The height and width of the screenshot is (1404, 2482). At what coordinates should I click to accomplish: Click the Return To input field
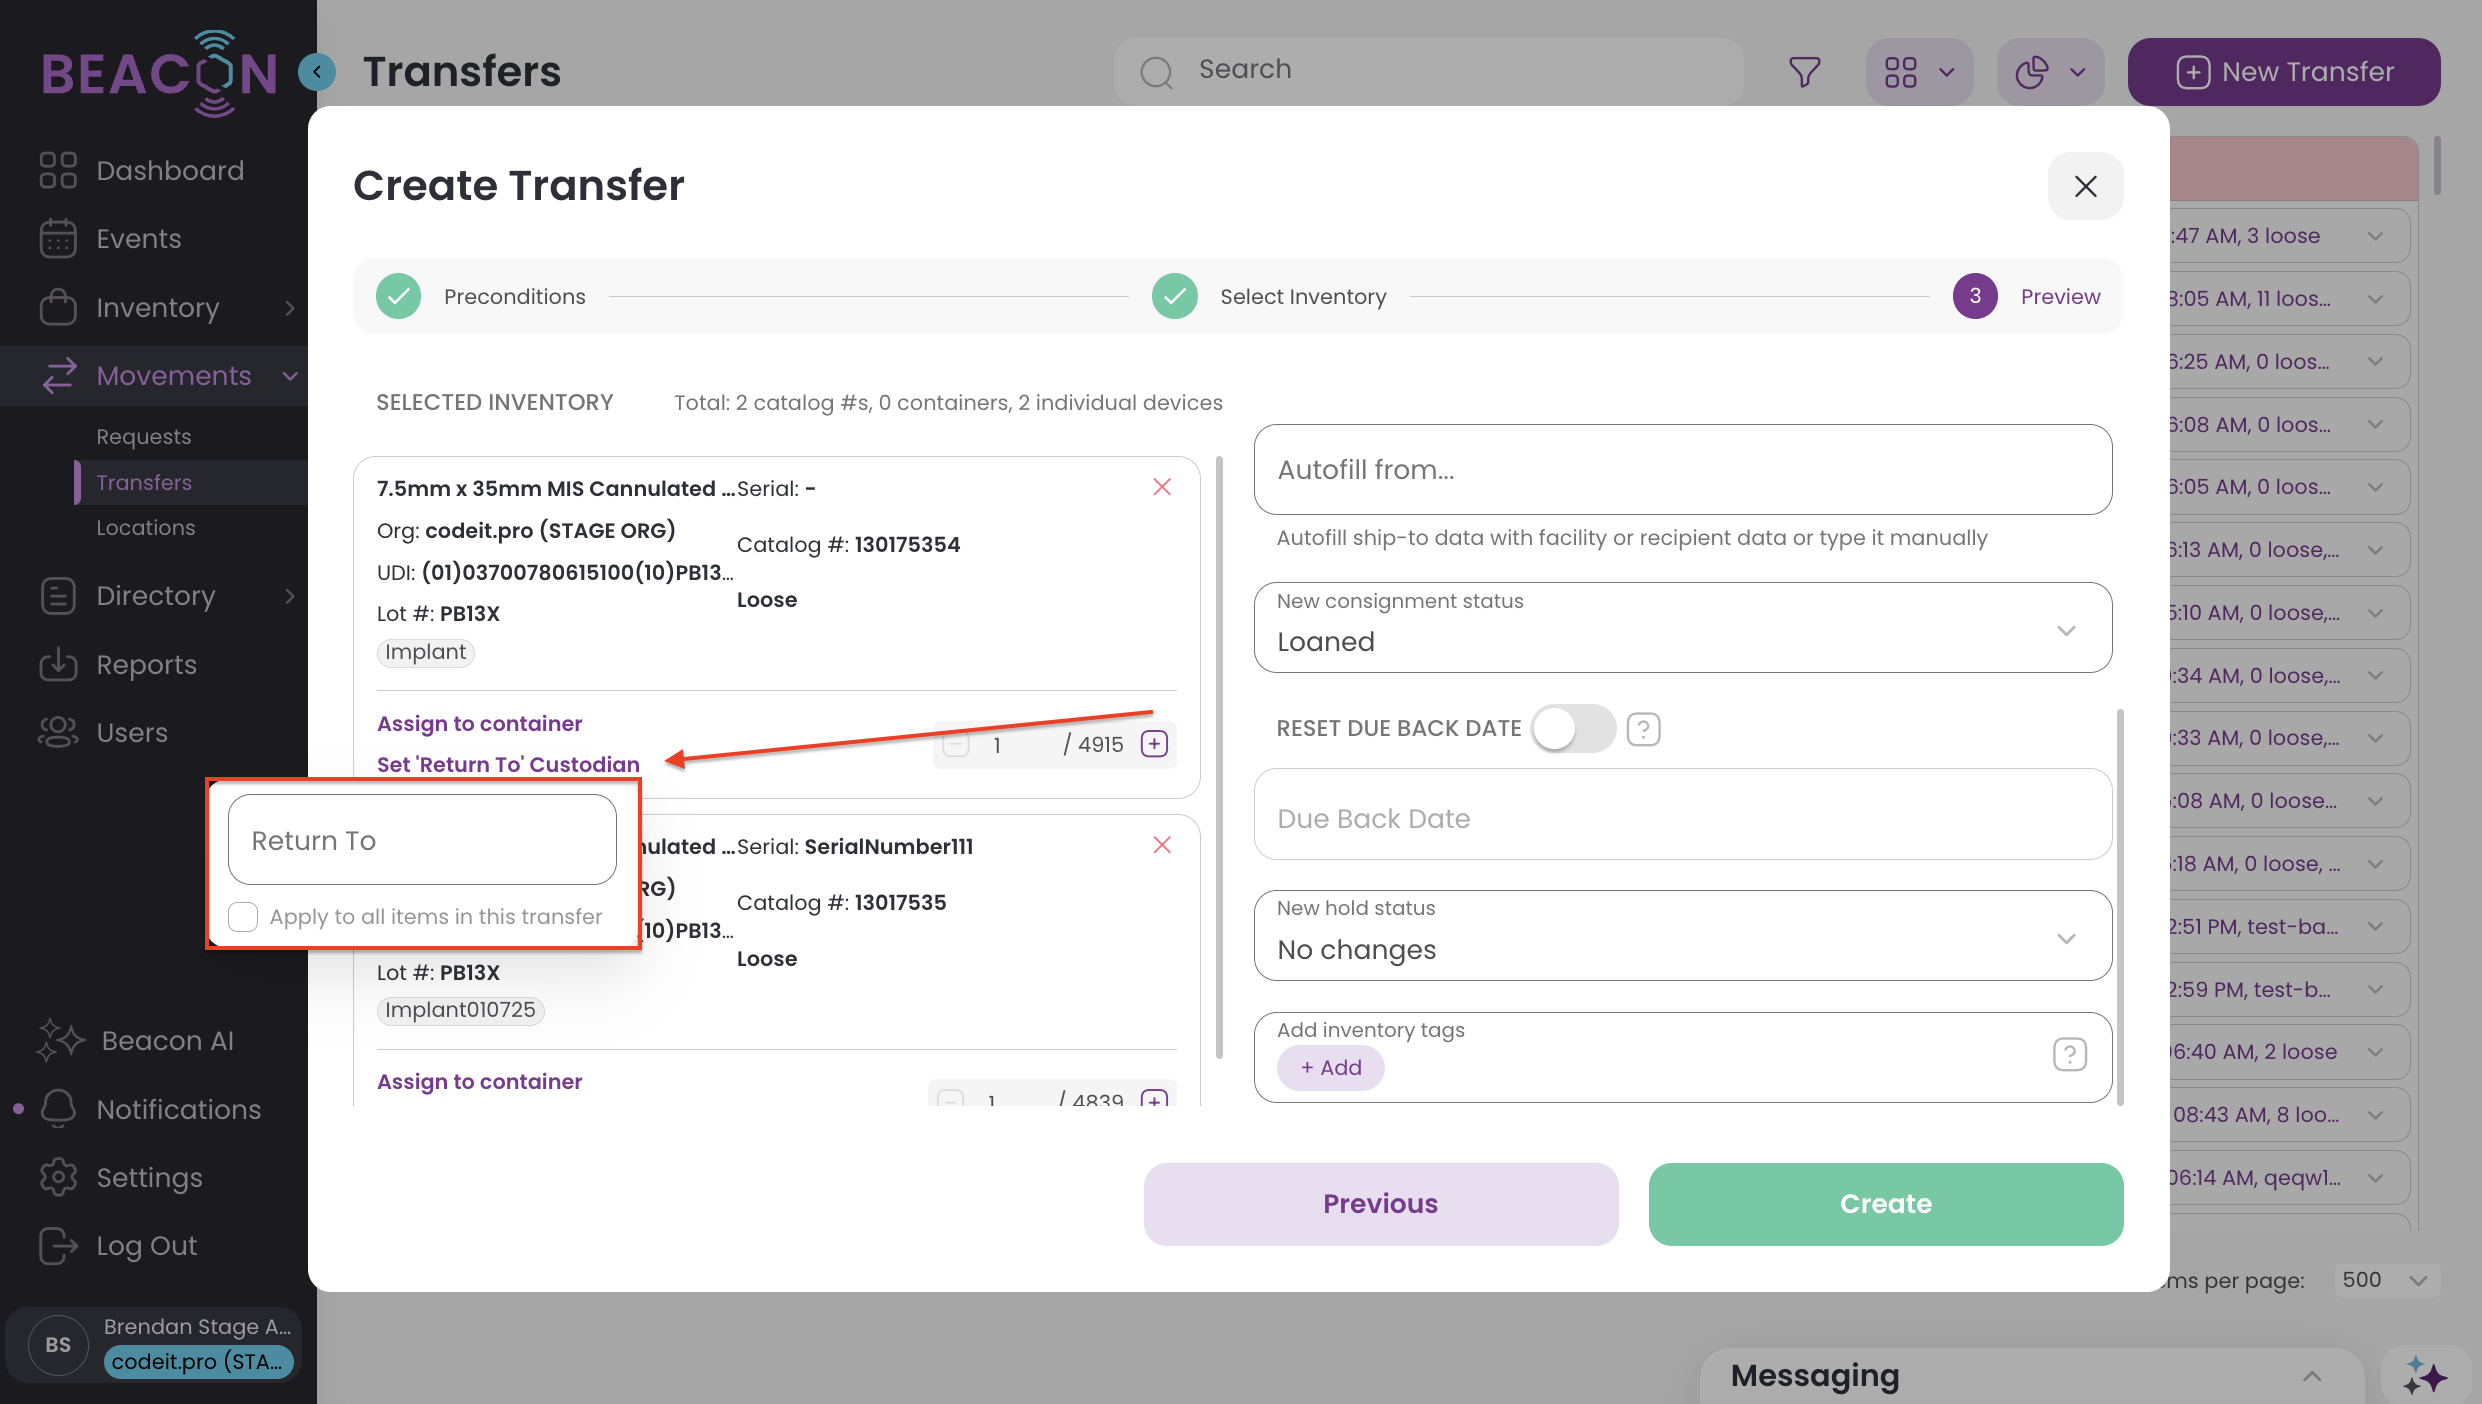click(x=422, y=840)
